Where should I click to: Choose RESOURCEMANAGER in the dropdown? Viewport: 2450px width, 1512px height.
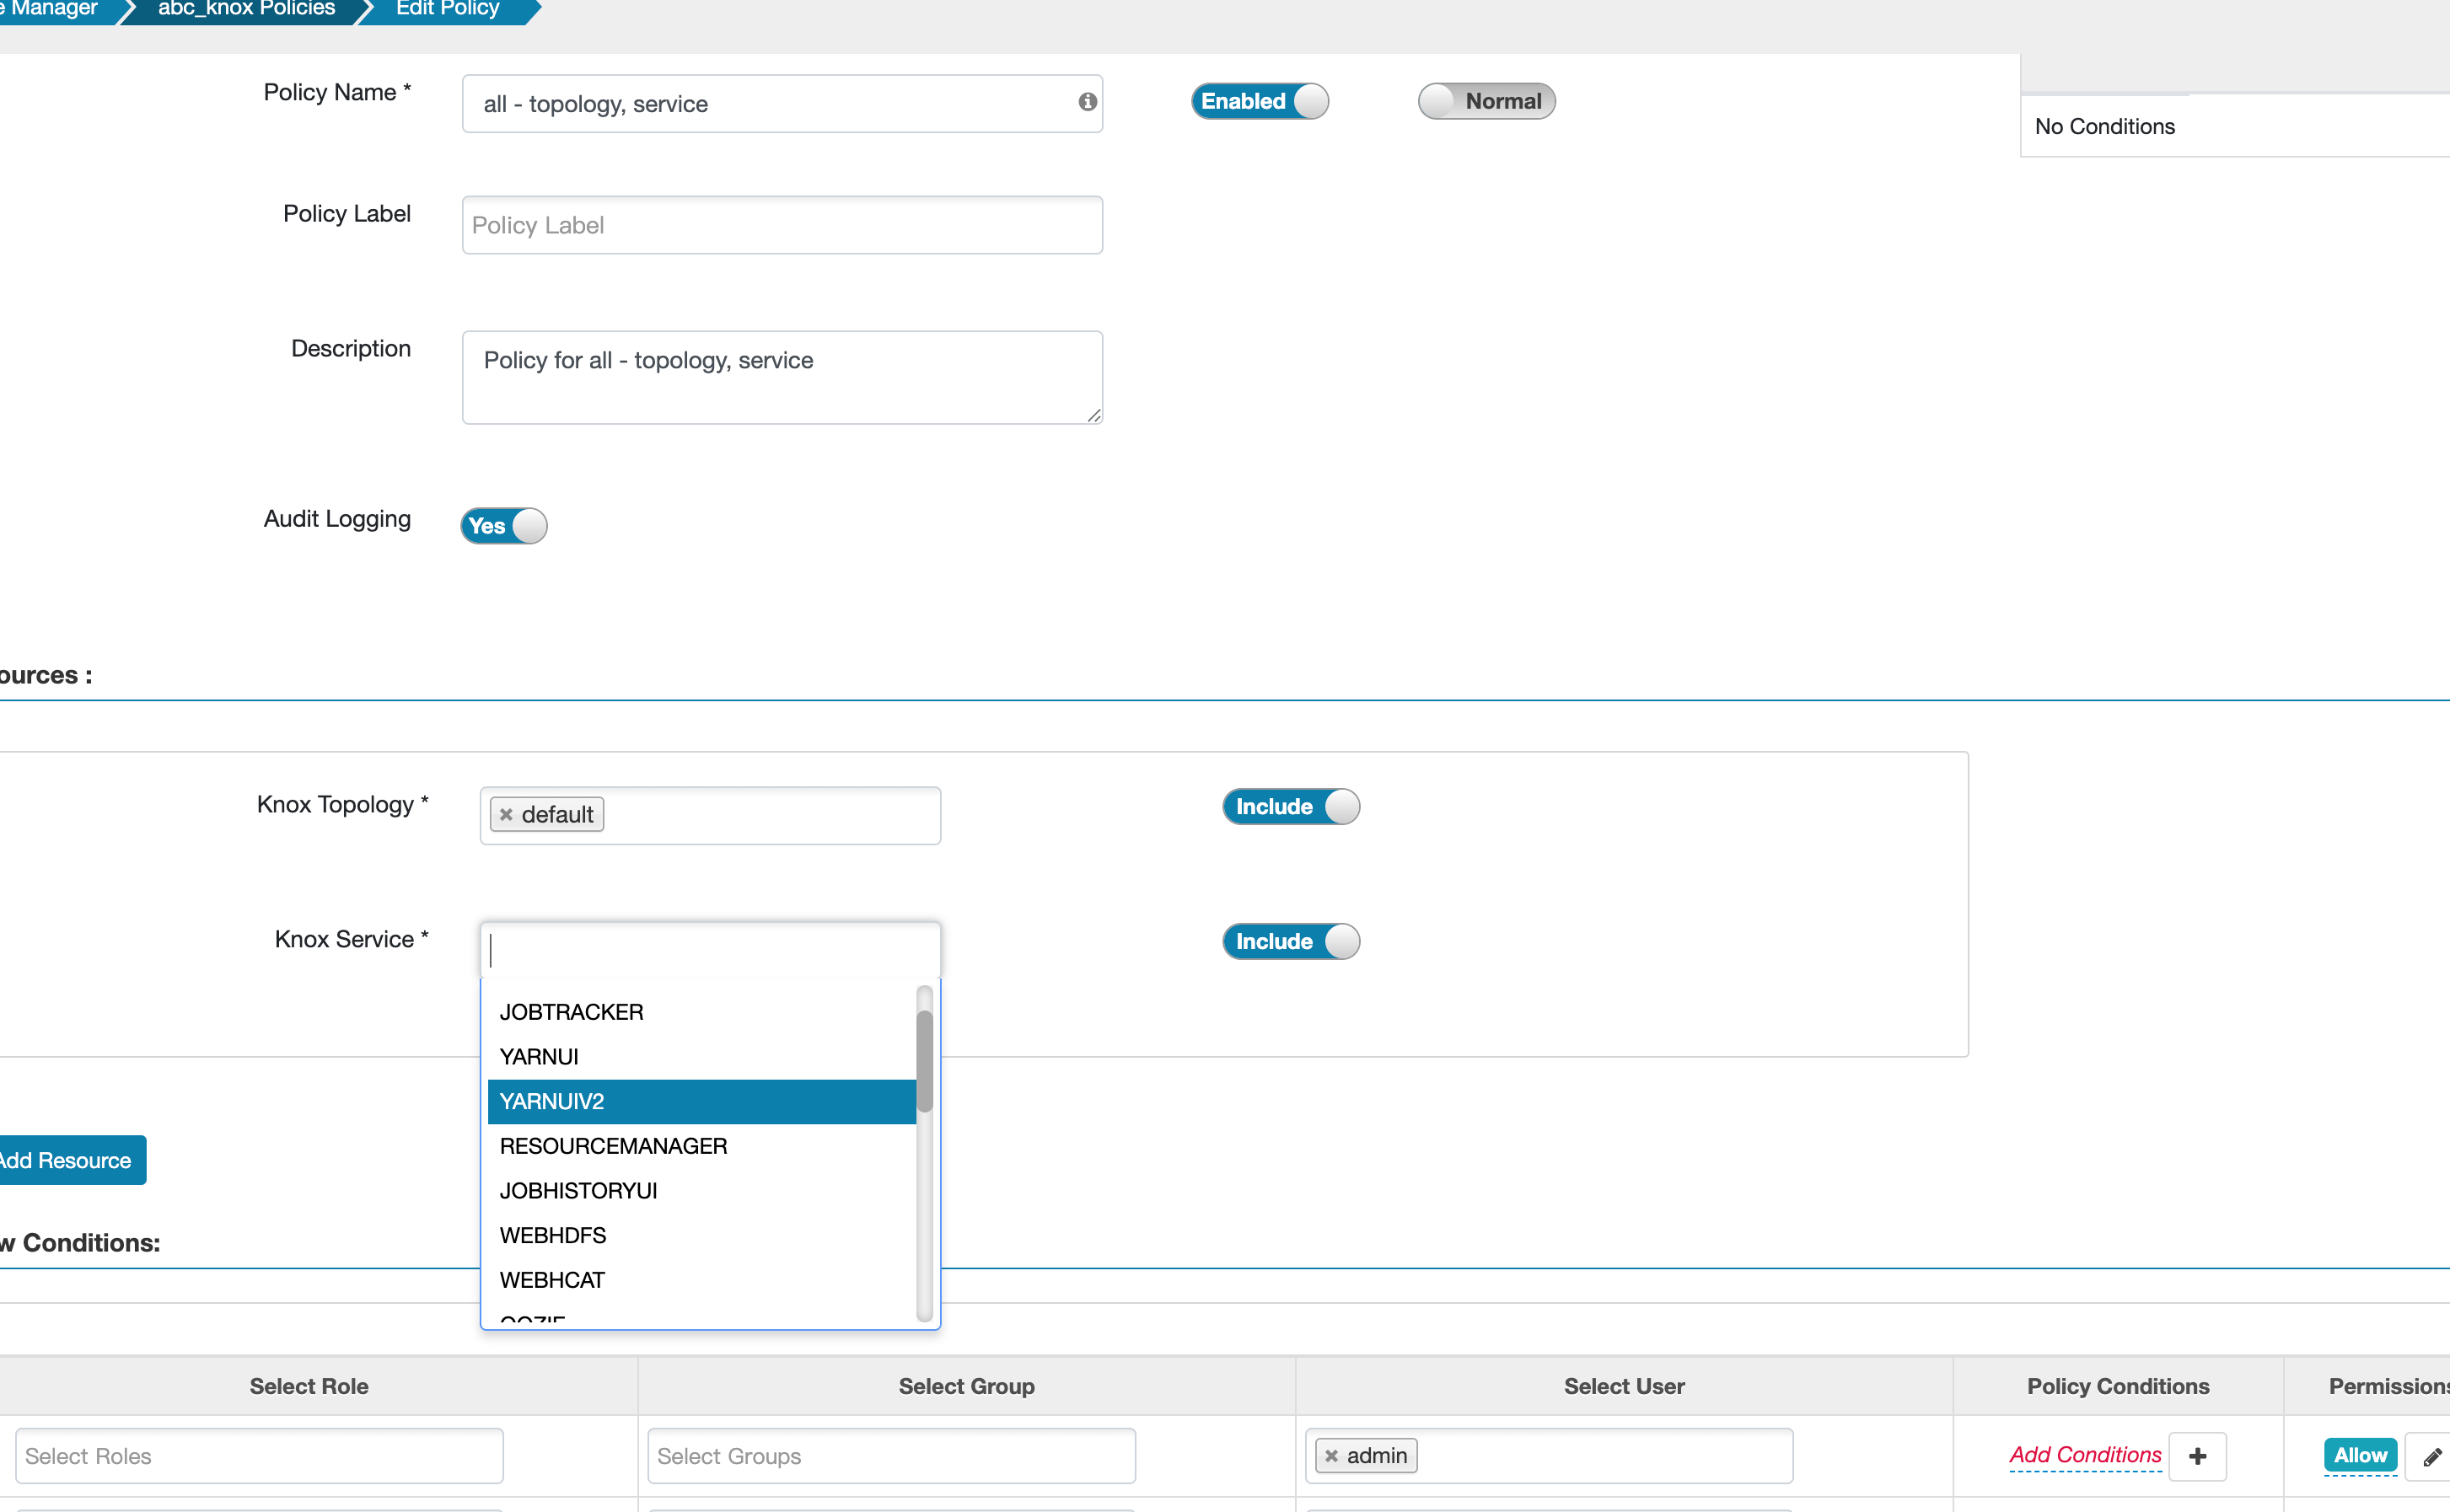(x=613, y=1146)
